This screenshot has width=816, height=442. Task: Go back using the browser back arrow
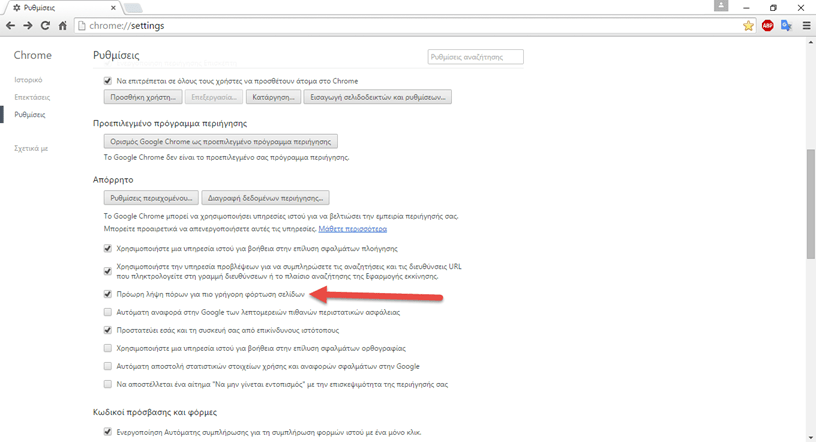click(10, 26)
